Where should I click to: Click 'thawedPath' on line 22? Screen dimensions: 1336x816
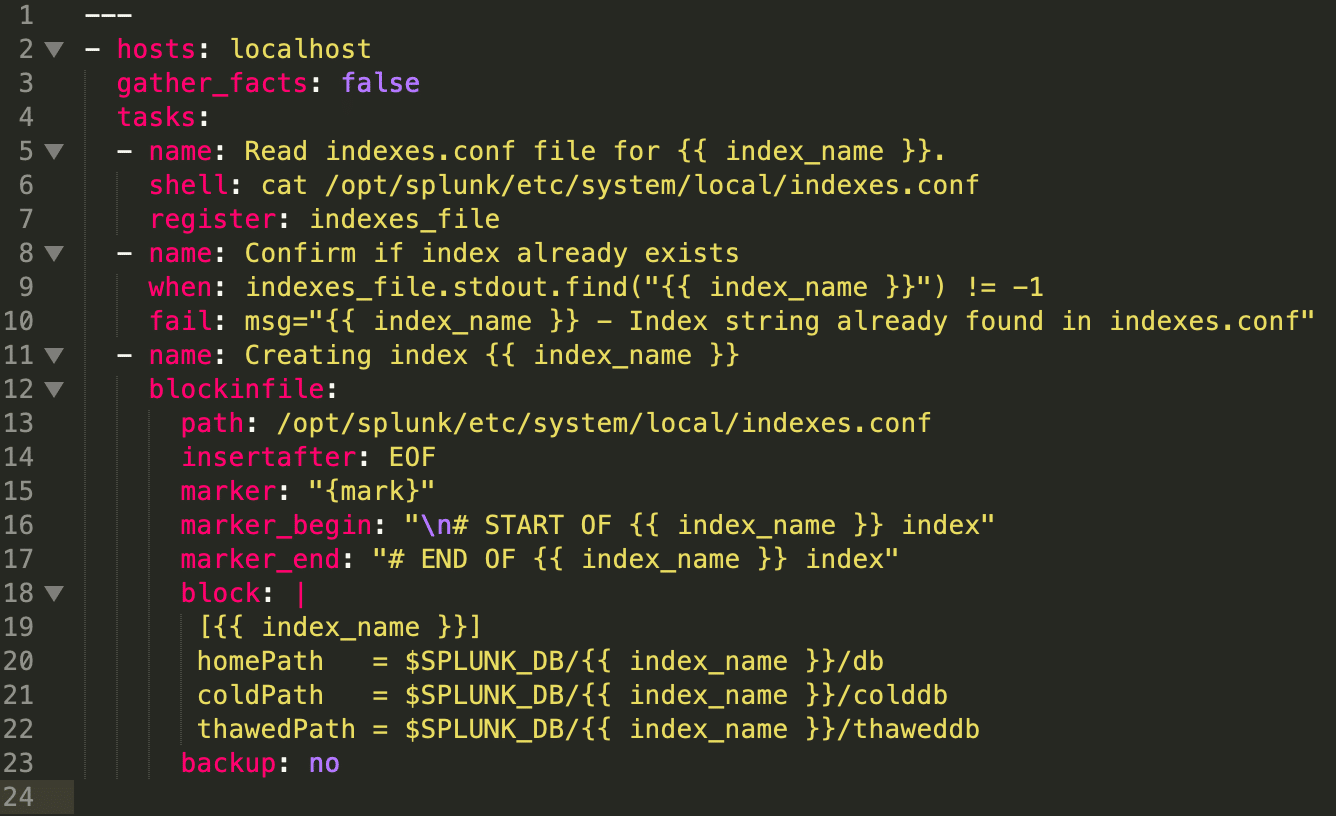tap(277, 729)
